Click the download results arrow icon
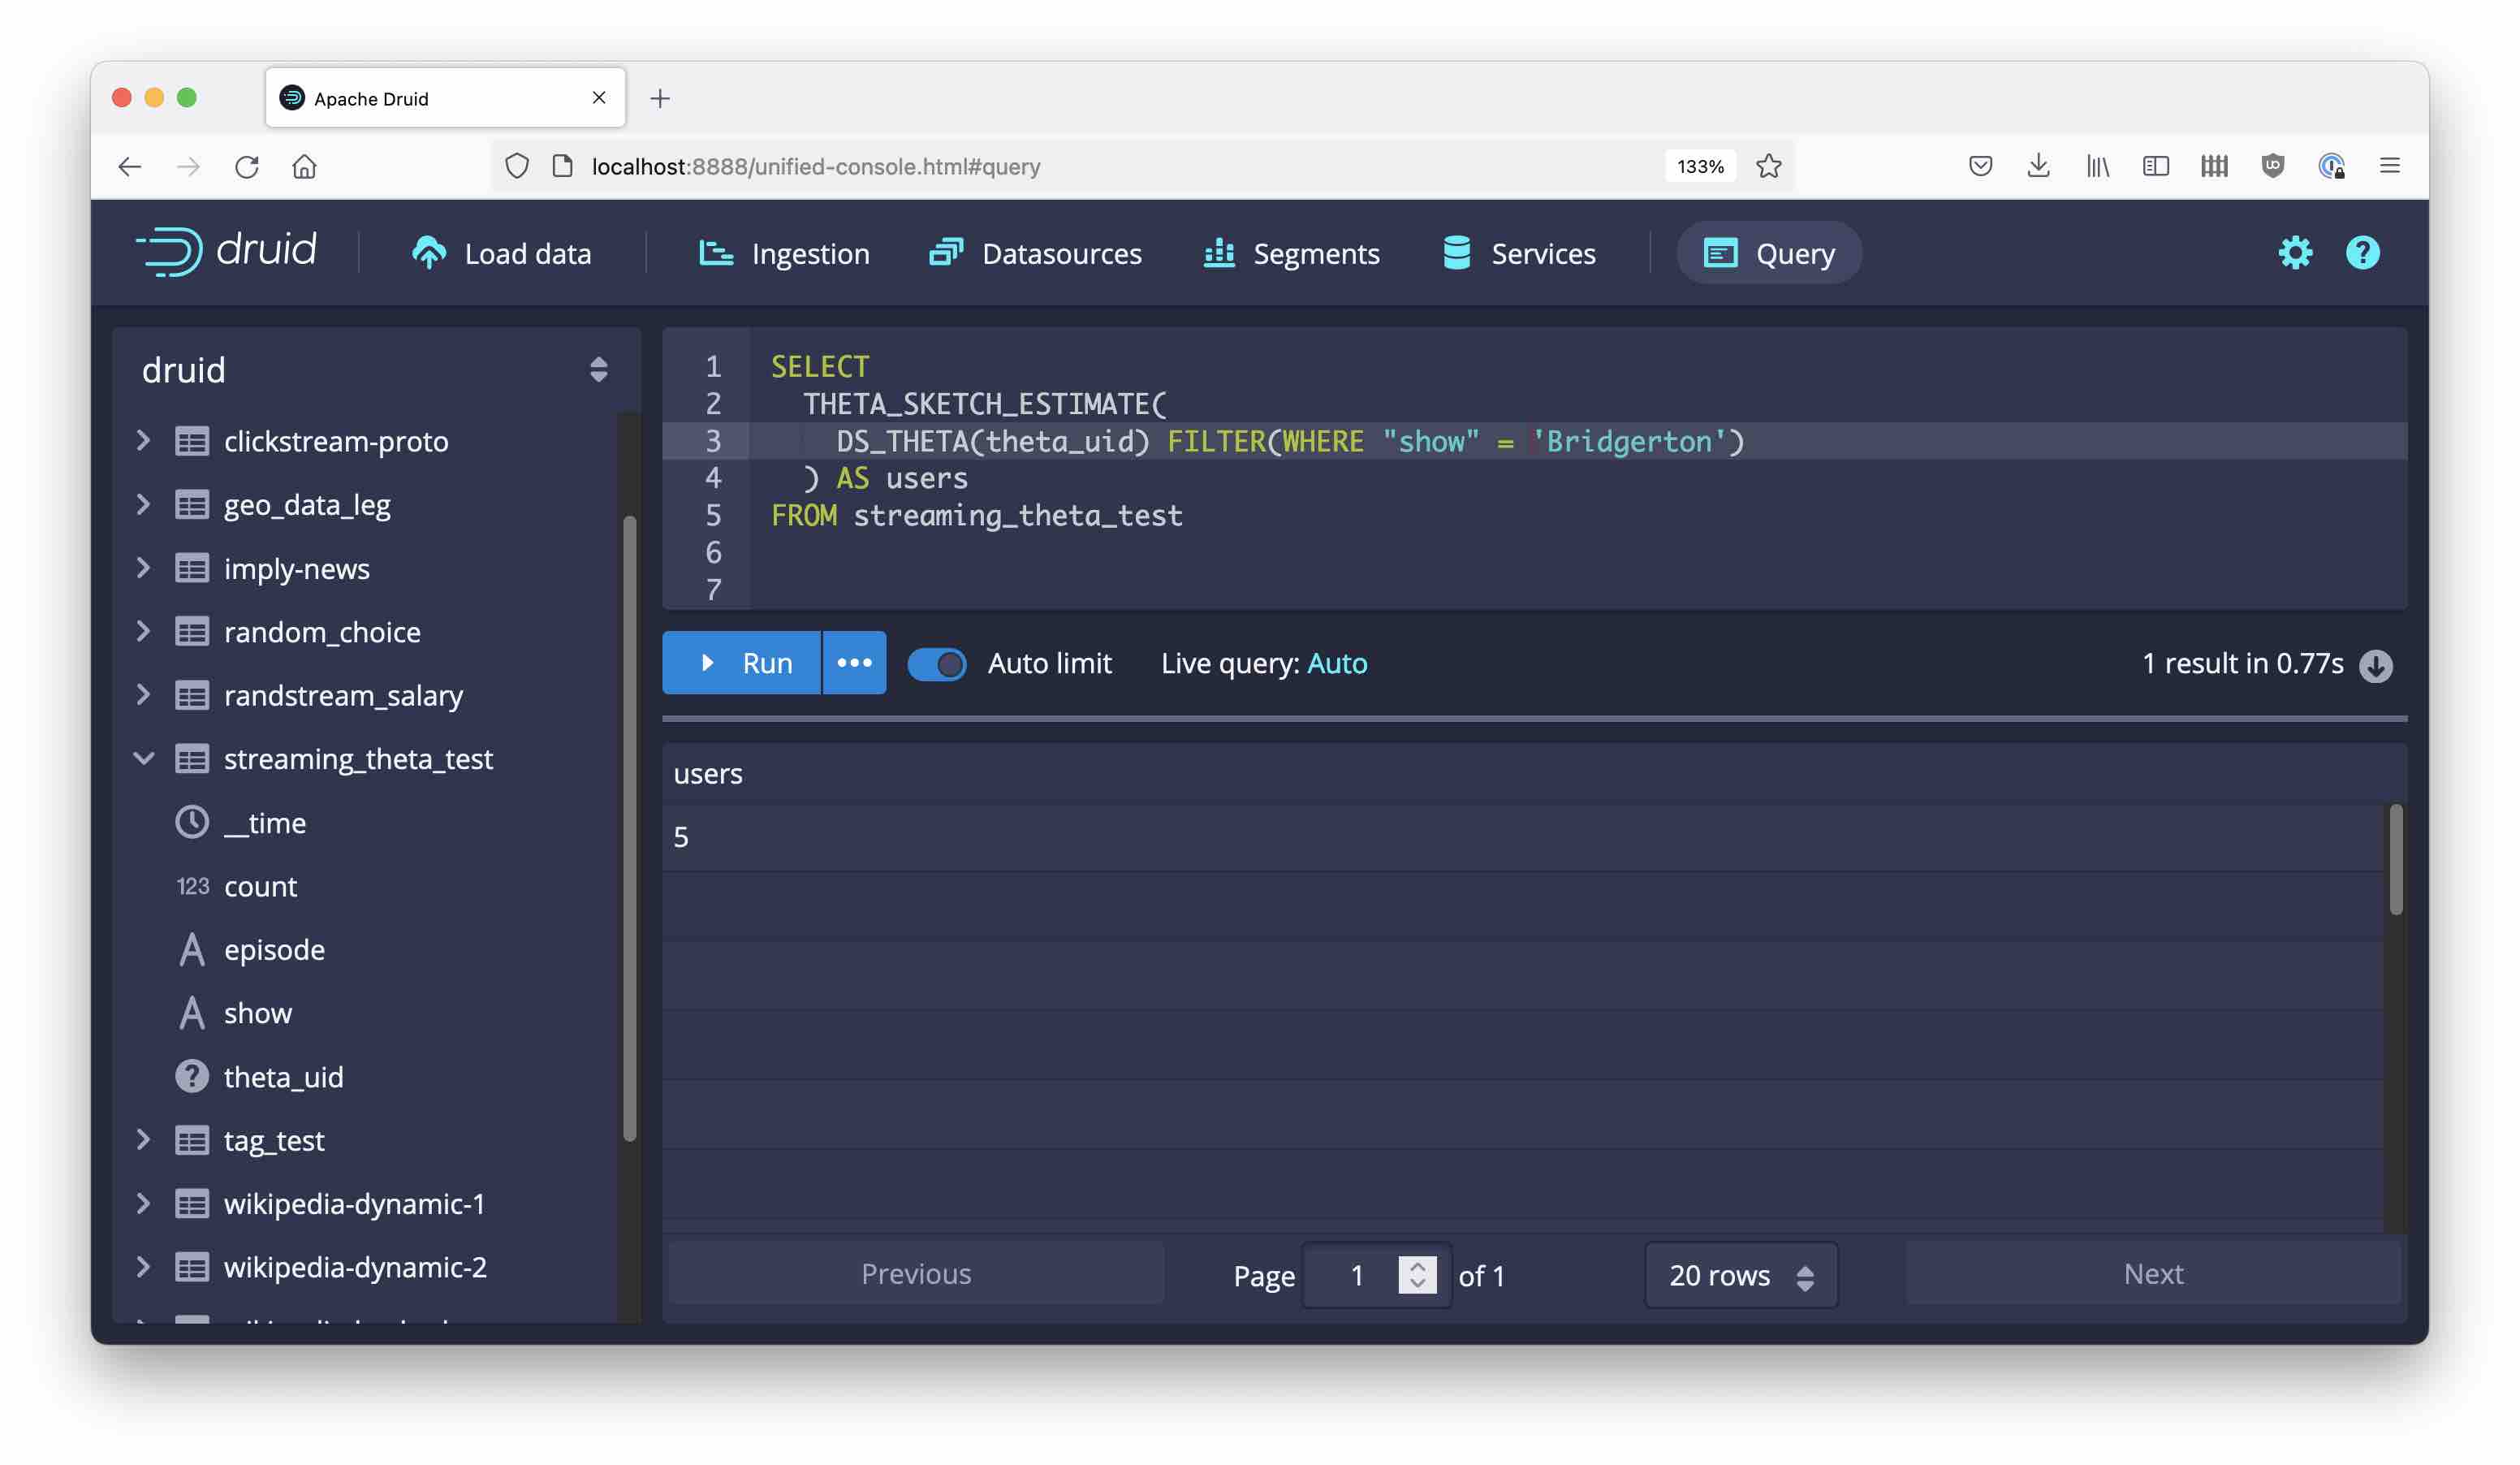Image resolution: width=2520 pixels, height=1465 pixels. coord(2375,665)
